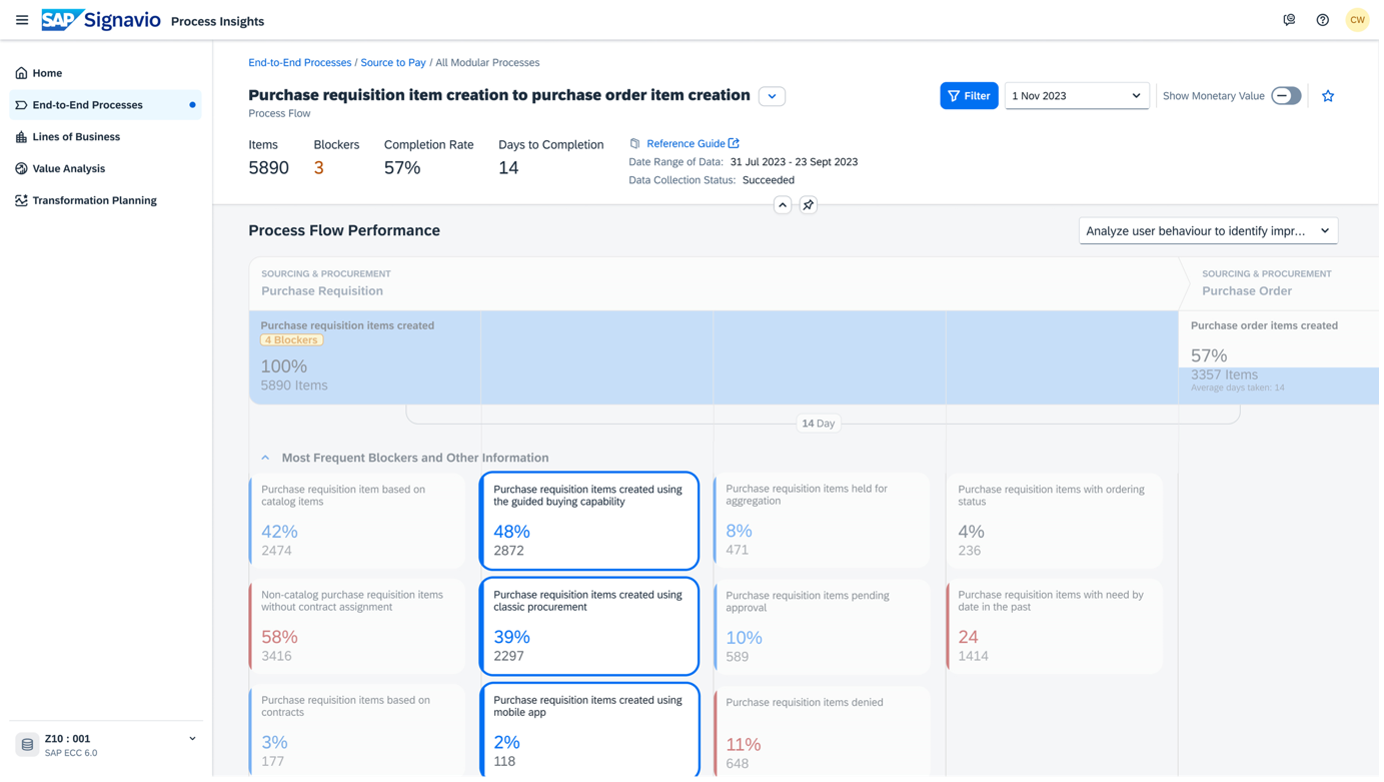Click the CW user avatar
This screenshot has height=782, width=1384.
[1357, 20]
